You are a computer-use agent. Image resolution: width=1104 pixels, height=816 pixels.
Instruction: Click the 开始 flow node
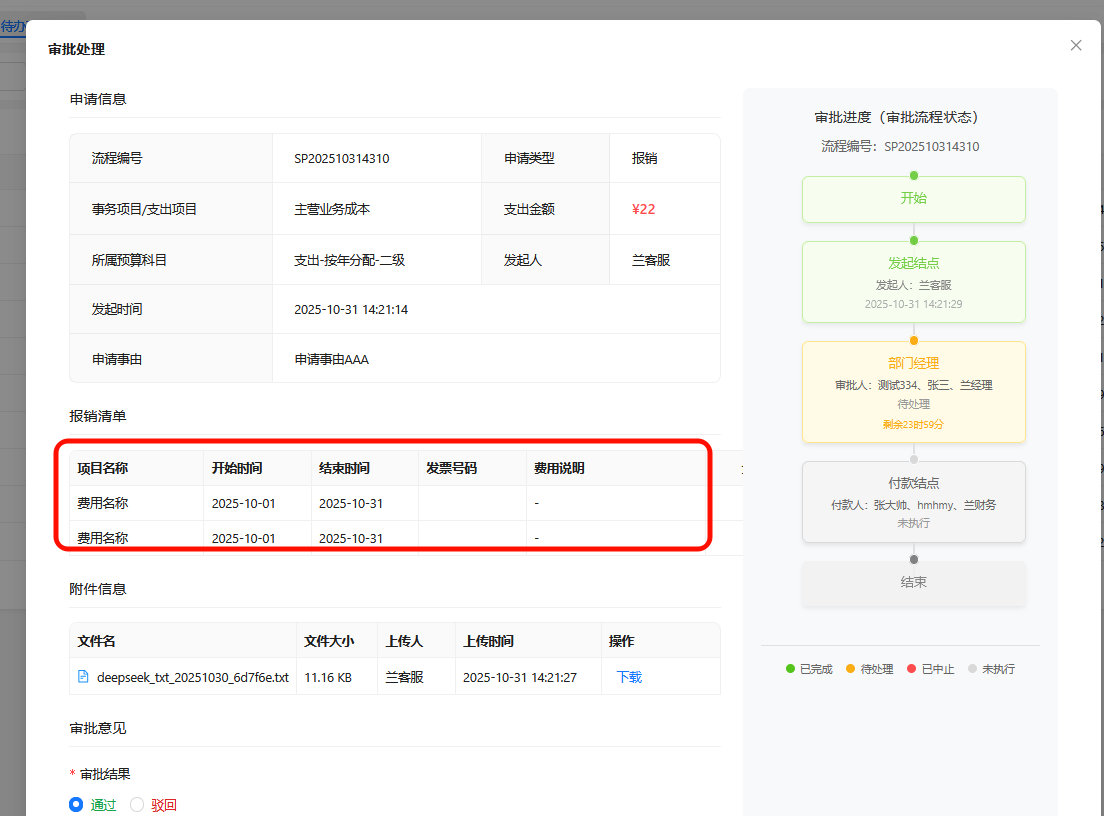[x=914, y=199]
